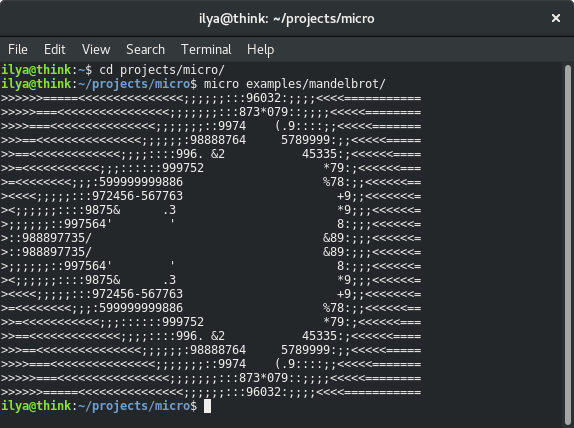Click the '599999999886' number in the upper half
Screen dimensions: 574x428
[141, 182]
